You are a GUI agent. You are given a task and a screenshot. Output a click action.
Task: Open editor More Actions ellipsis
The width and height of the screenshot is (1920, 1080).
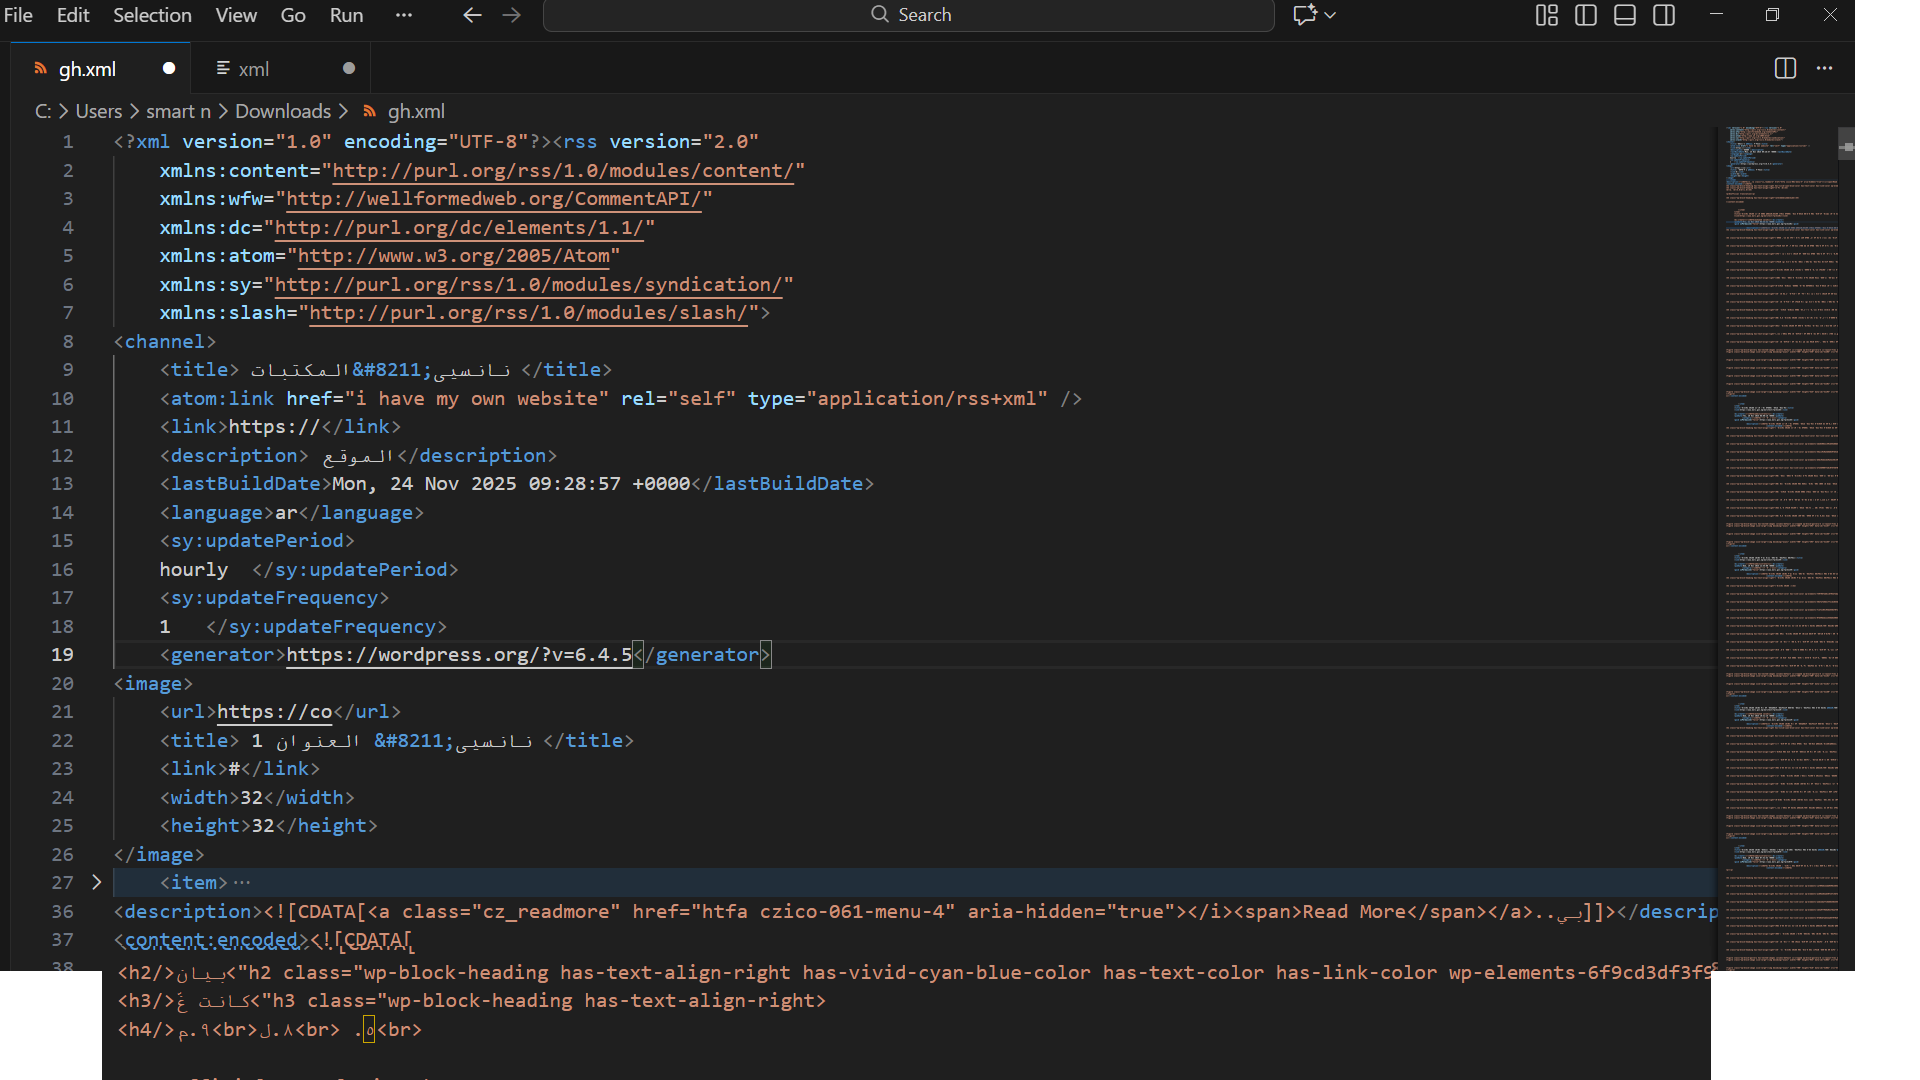(x=1825, y=68)
